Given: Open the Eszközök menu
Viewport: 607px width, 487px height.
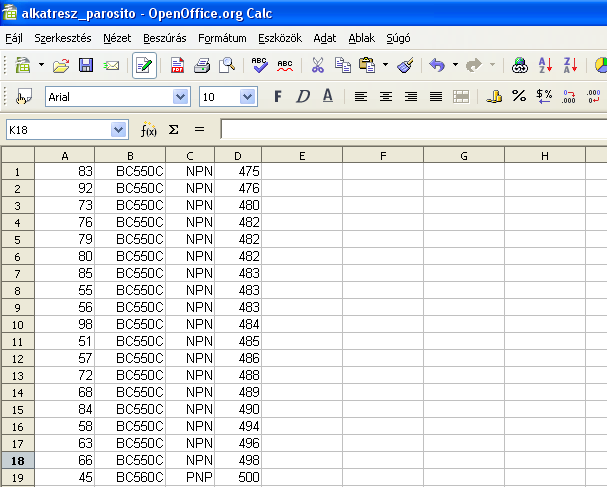Looking at the screenshot, I should point(280,38).
